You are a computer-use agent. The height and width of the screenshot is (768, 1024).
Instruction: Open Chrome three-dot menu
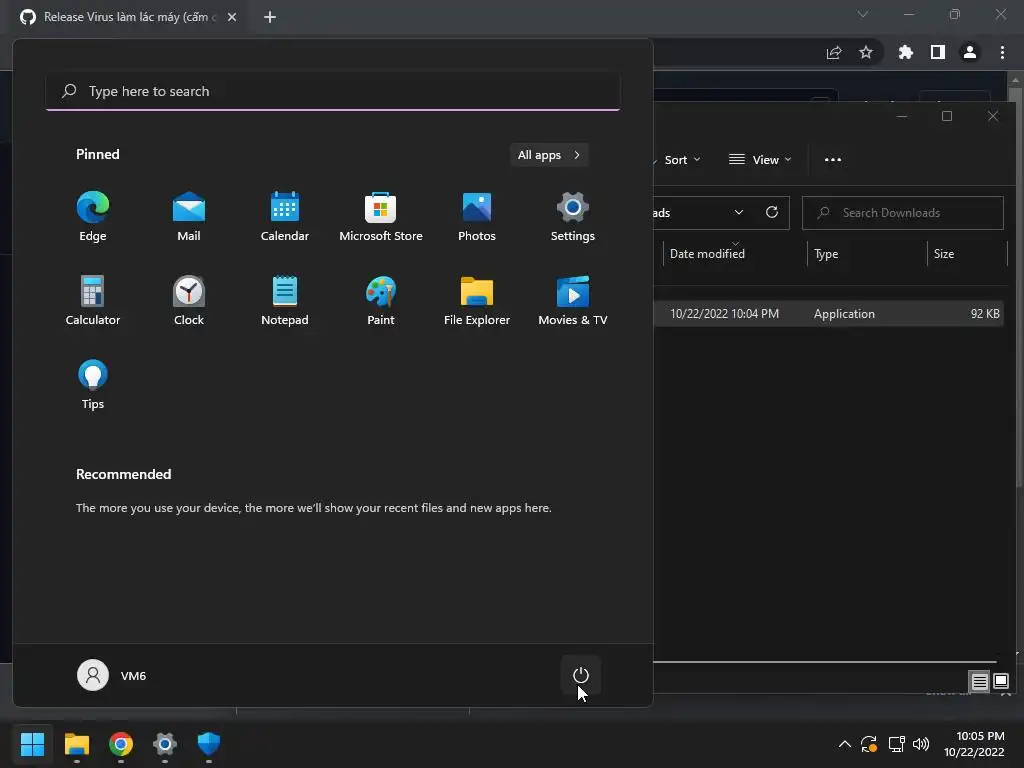(1002, 52)
